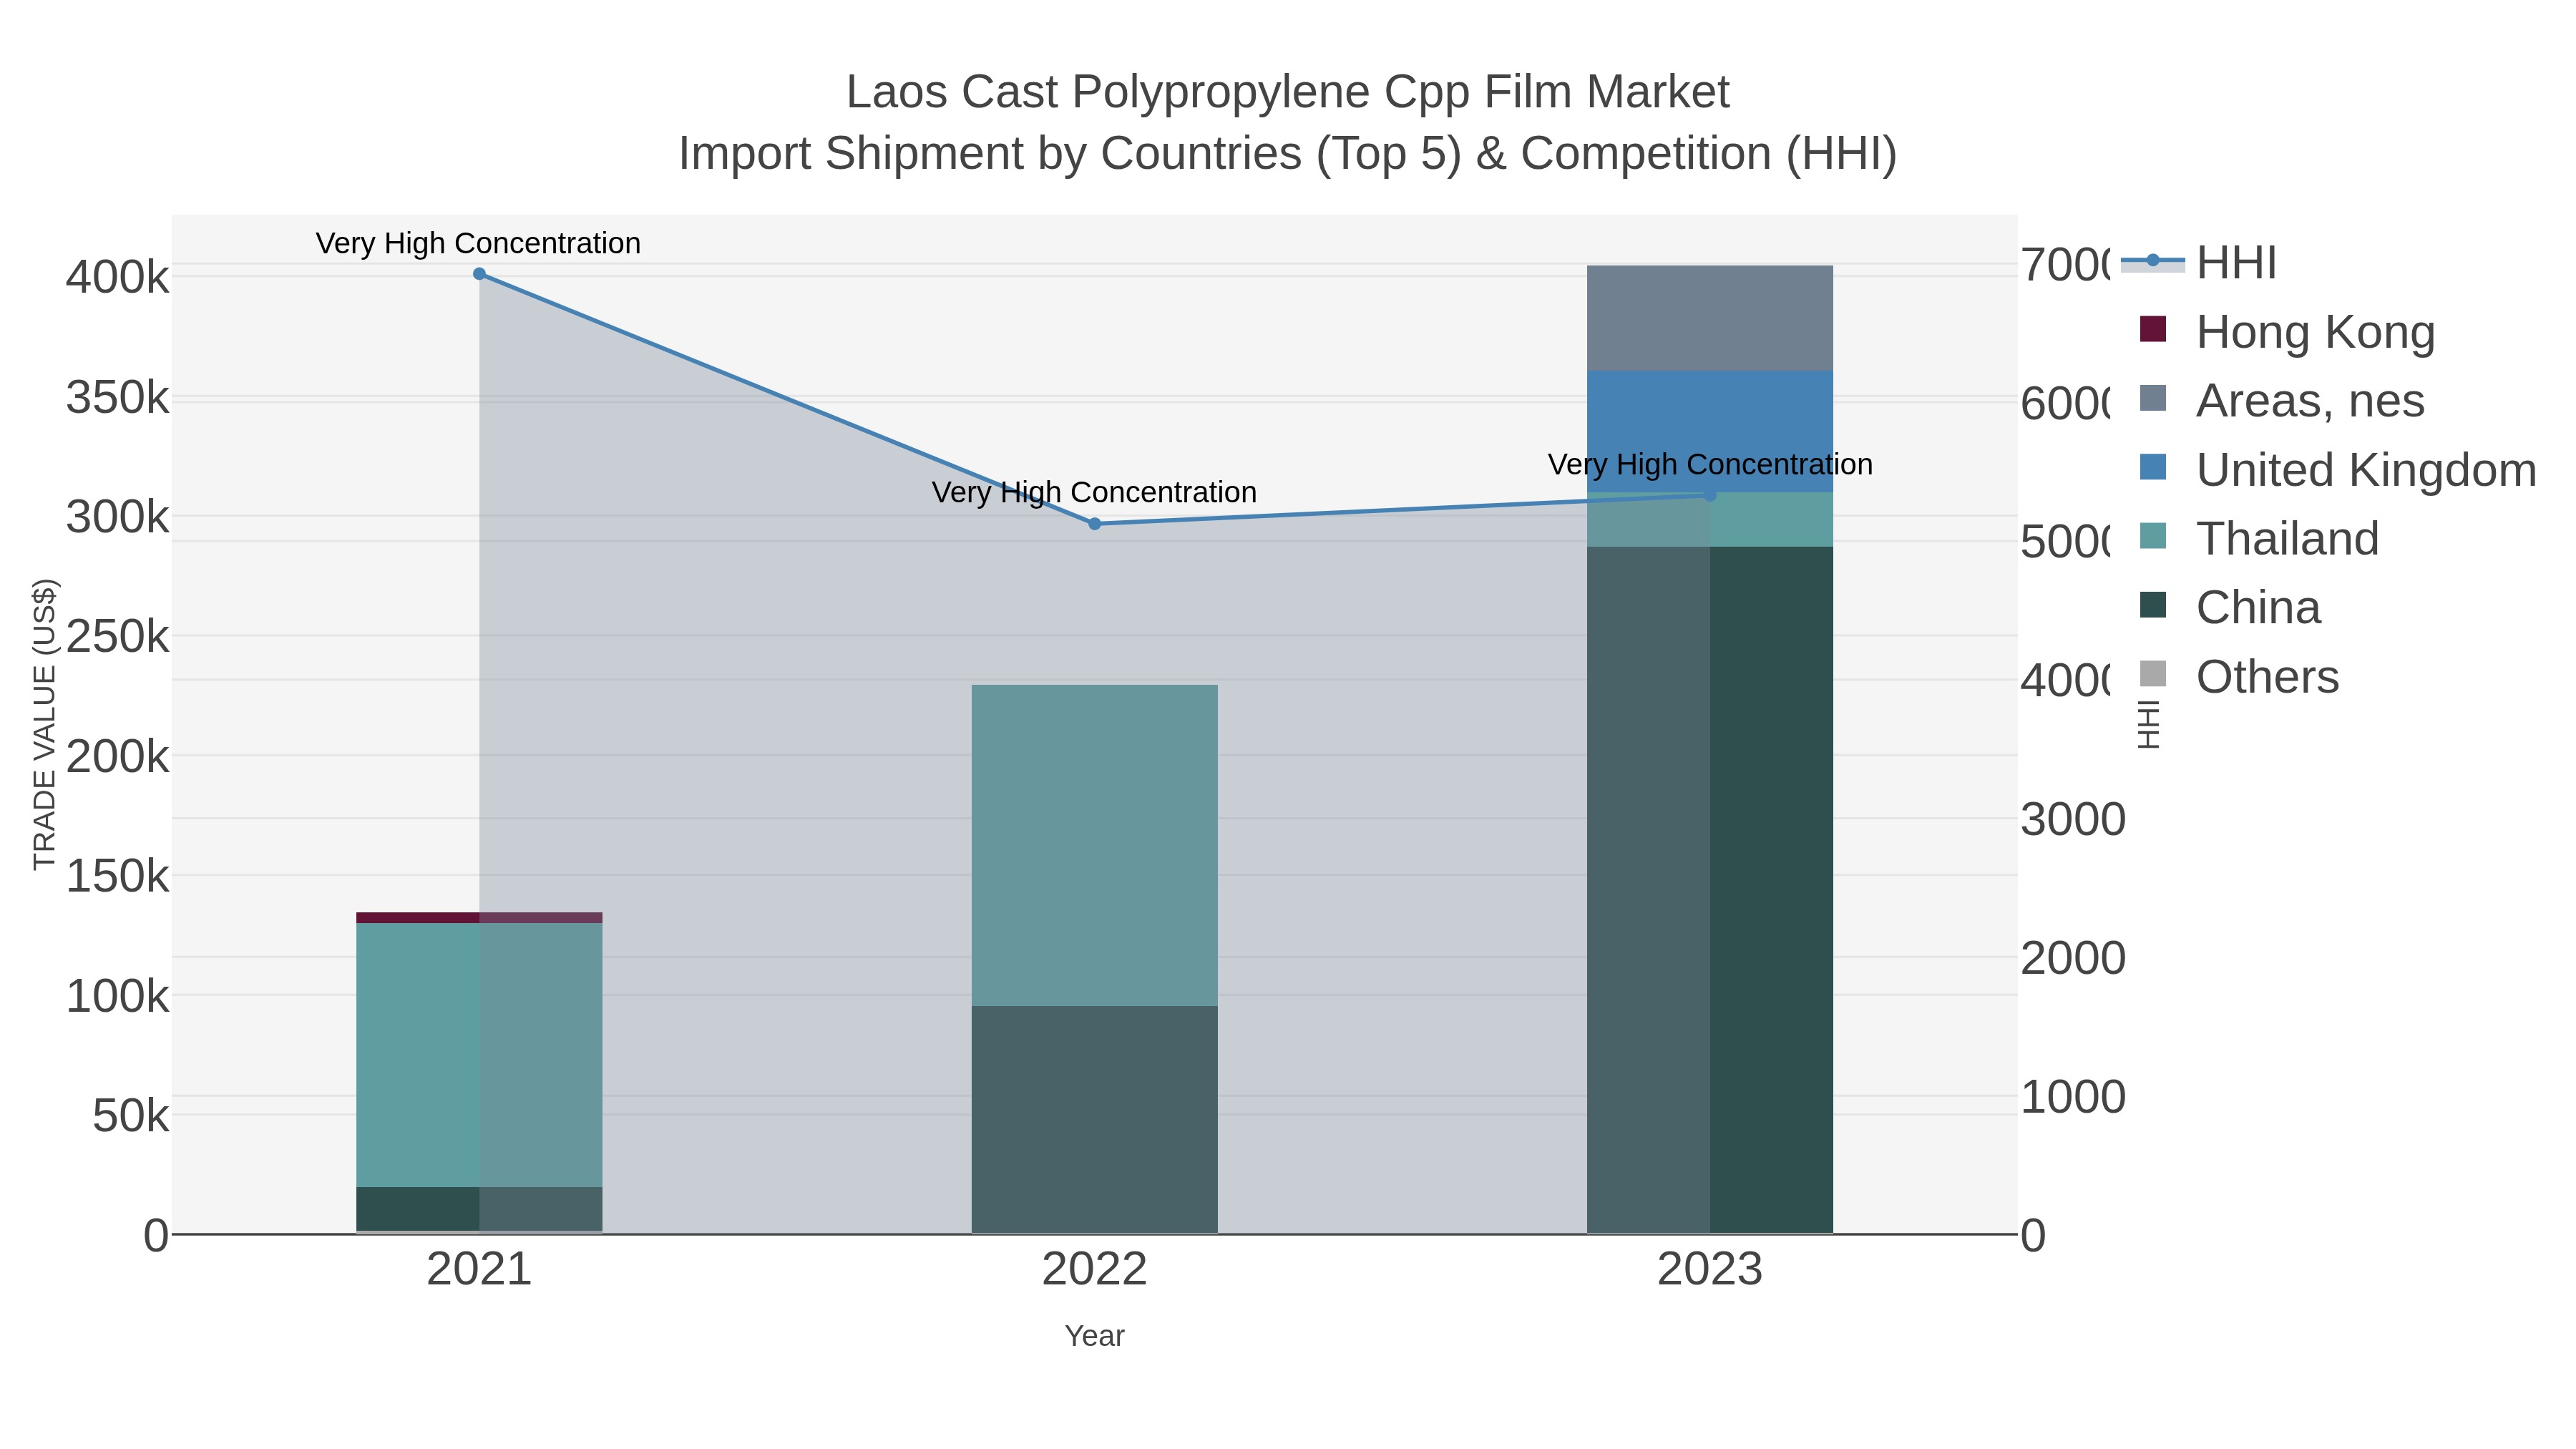Click the Areas, nes slate legend swatch
This screenshot has width=2576, height=1449.
coord(2153,398)
